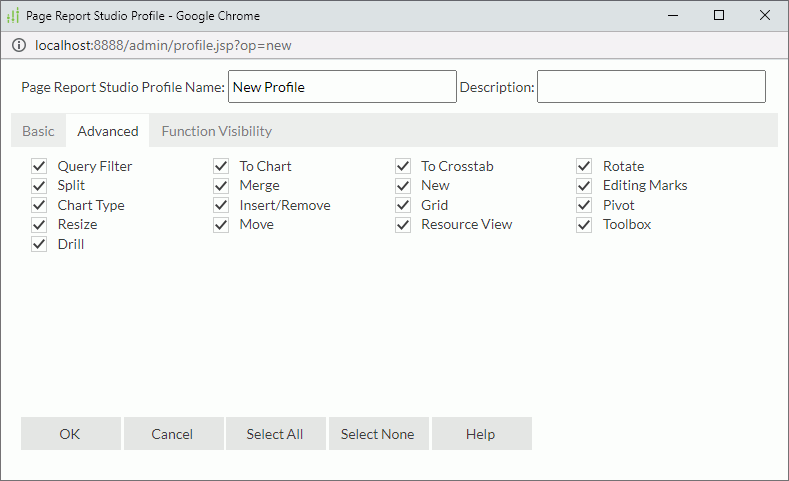Close the Page Report Studio Profile window
Image resolution: width=789 pixels, height=481 pixels.
(765, 16)
